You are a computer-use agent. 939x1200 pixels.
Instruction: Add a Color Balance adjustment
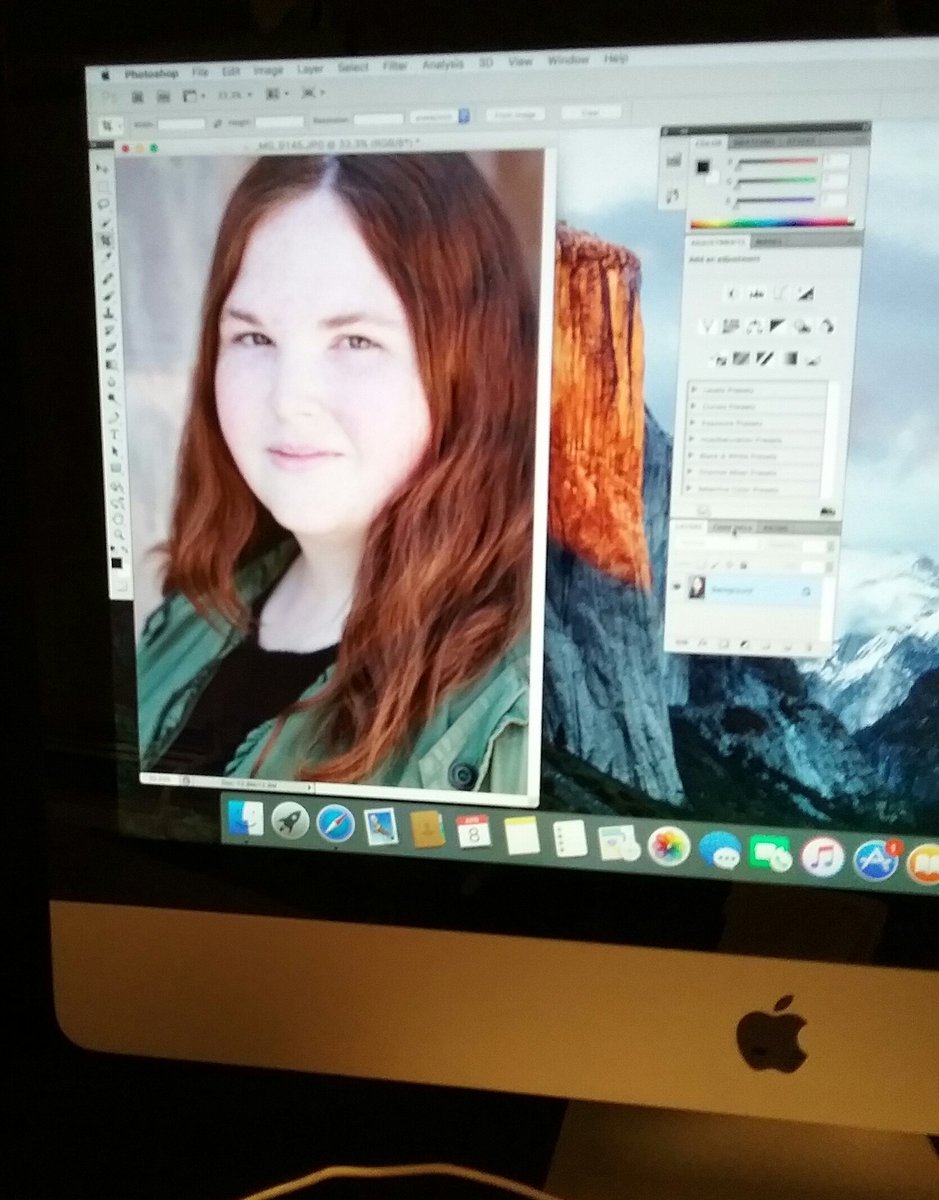pyautogui.click(x=754, y=327)
